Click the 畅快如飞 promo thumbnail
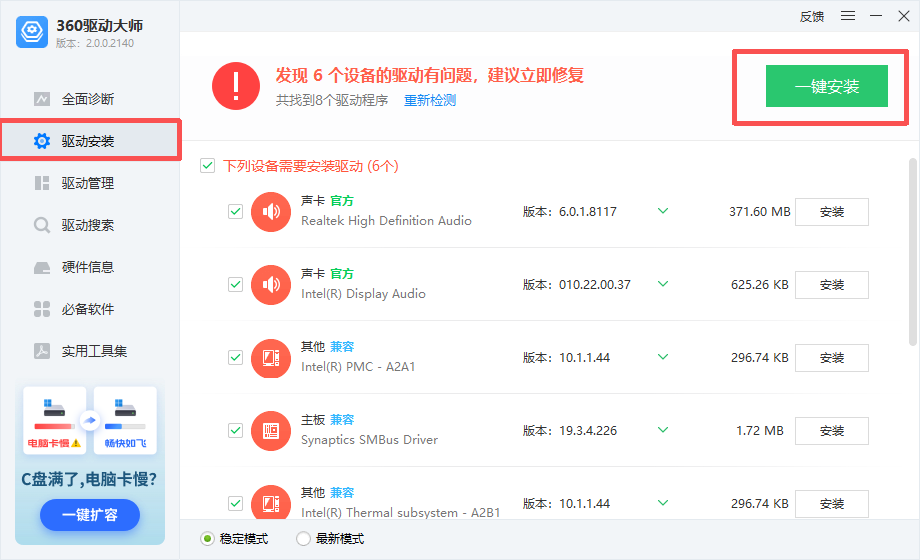920x560 pixels. click(125, 420)
